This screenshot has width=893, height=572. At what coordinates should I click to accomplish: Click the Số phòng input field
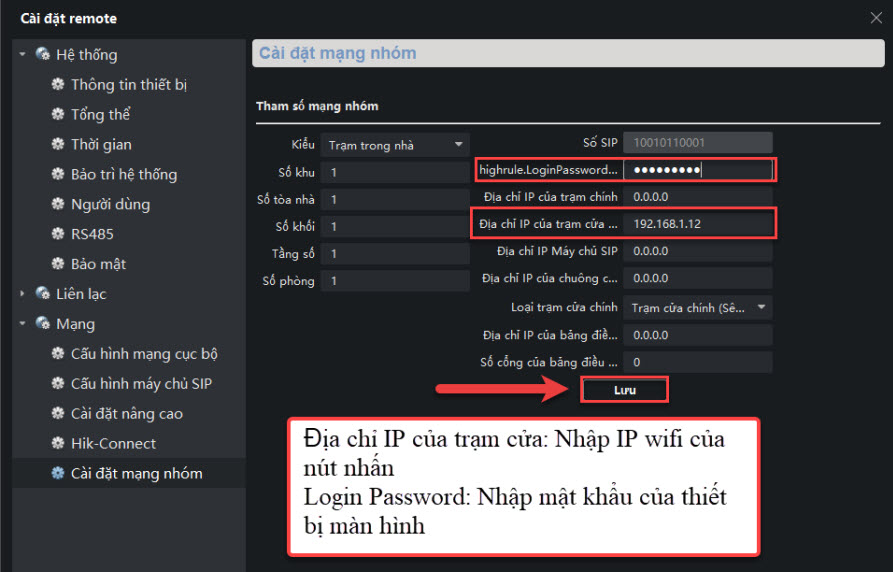pos(395,281)
